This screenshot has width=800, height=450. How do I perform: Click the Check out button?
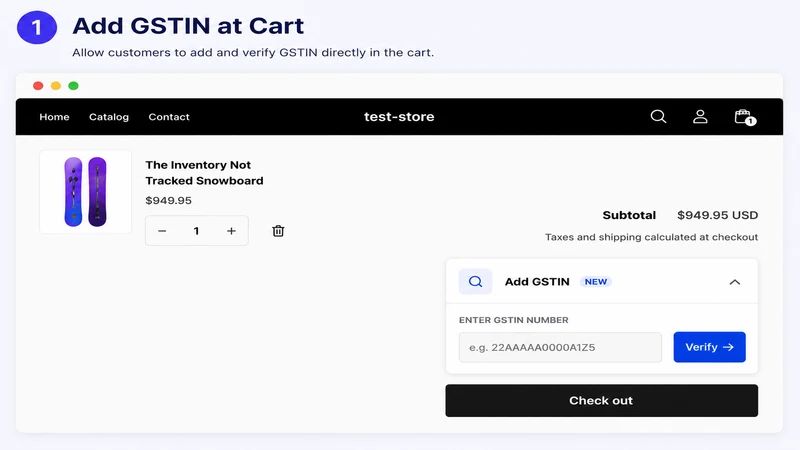(602, 401)
